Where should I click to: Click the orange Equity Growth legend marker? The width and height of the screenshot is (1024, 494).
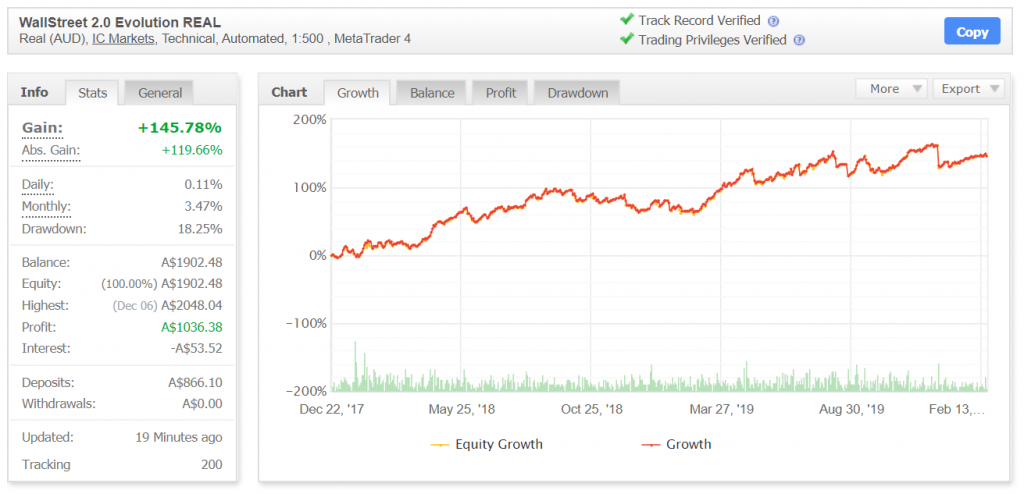click(x=439, y=444)
